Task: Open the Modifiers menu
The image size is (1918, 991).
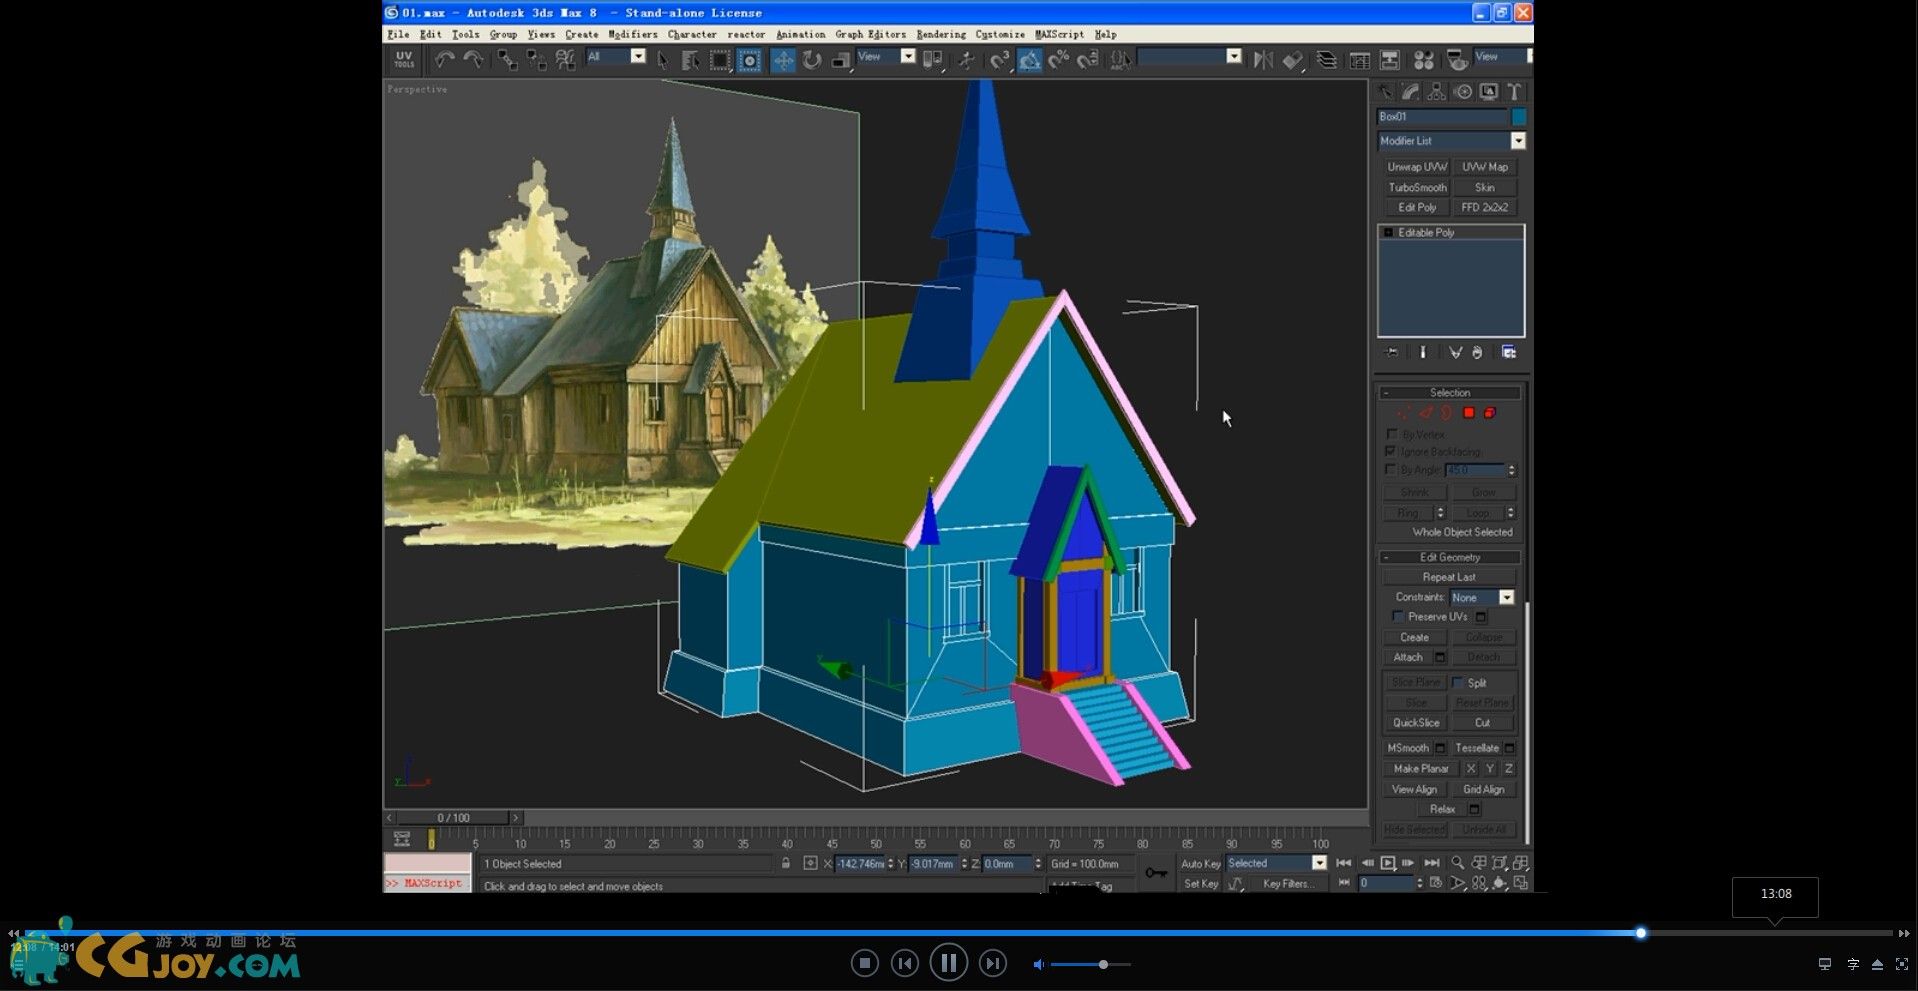Action: point(633,34)
